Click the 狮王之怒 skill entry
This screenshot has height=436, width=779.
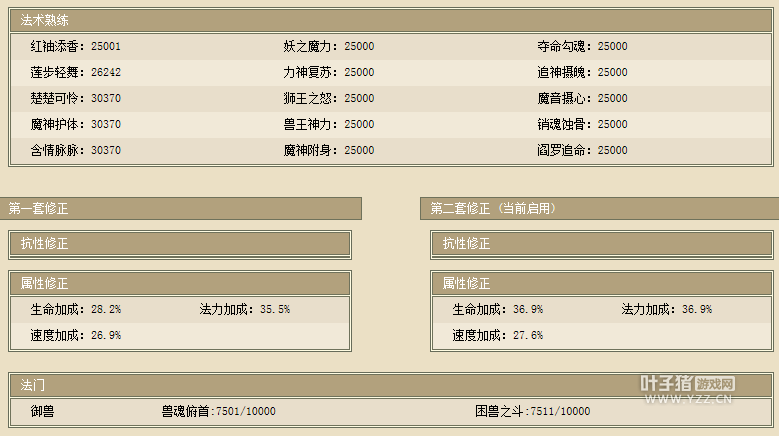(x=328, y=98)
